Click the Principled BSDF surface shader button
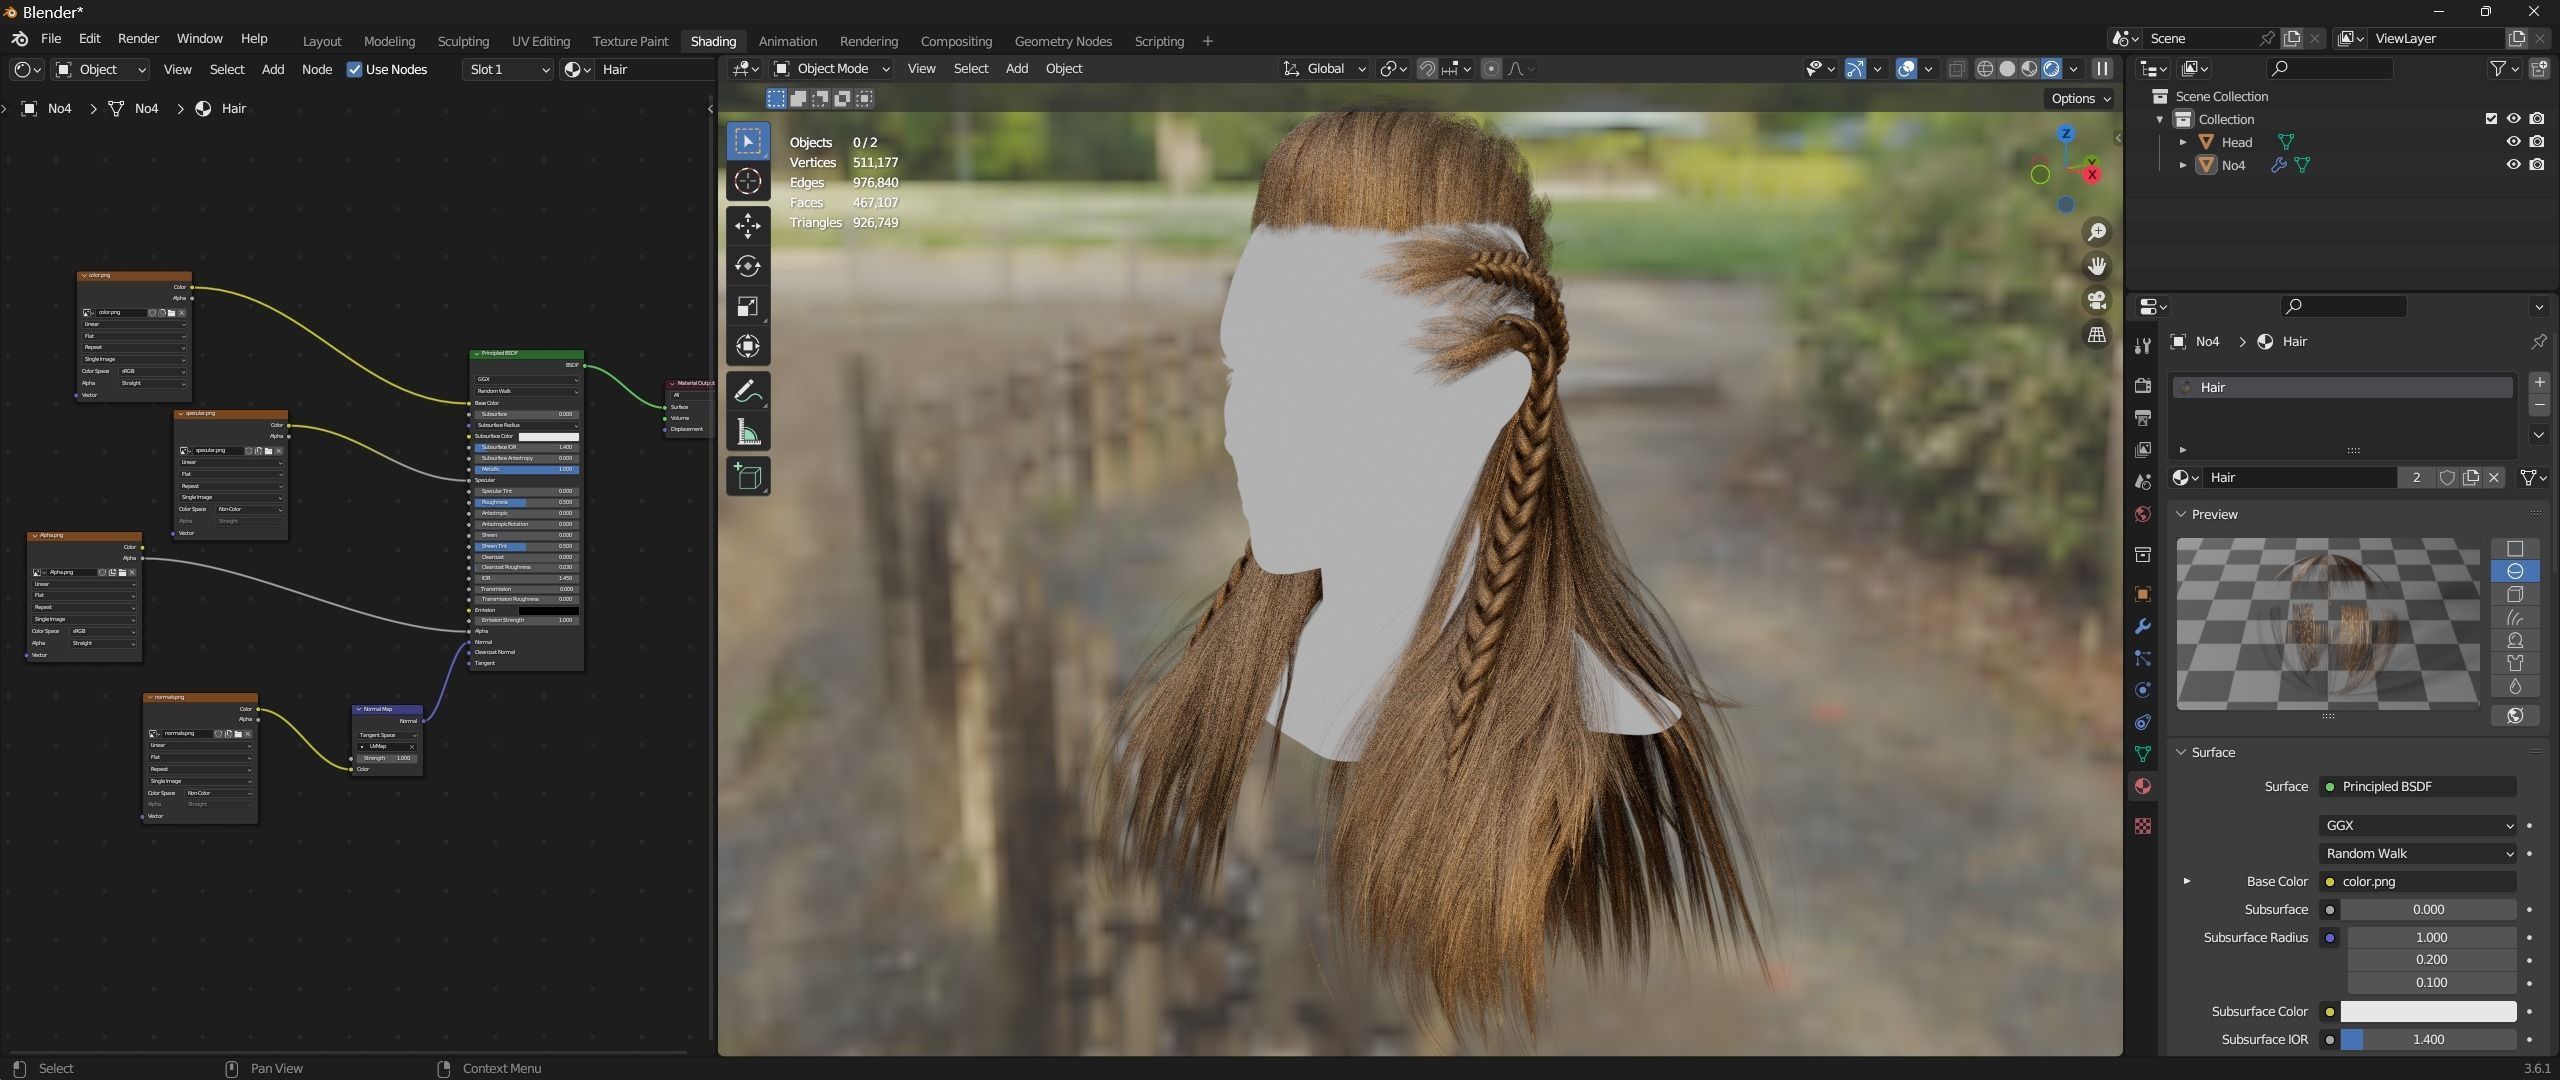Viewport: 2560px width, 1080px height. pyautogui.click(x=2417, y=786)
